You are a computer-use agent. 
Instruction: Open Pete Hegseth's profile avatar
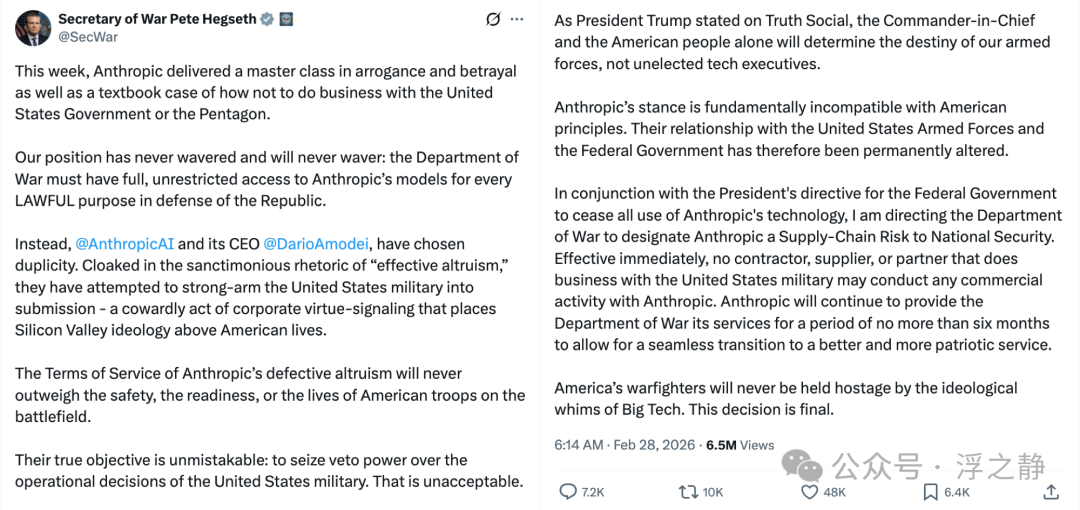coord(33,28)
